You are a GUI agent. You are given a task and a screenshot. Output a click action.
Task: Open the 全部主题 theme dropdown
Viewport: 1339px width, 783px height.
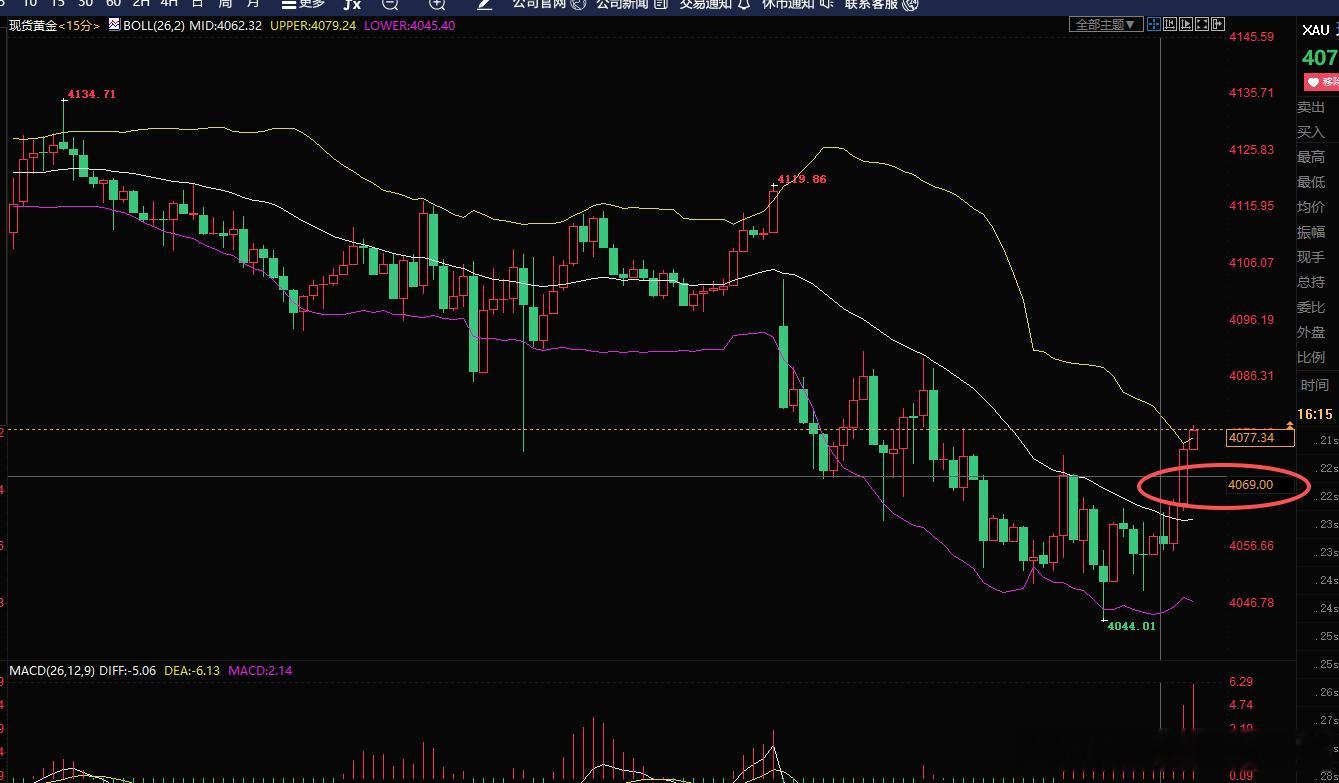click(x=1106, y=24)
